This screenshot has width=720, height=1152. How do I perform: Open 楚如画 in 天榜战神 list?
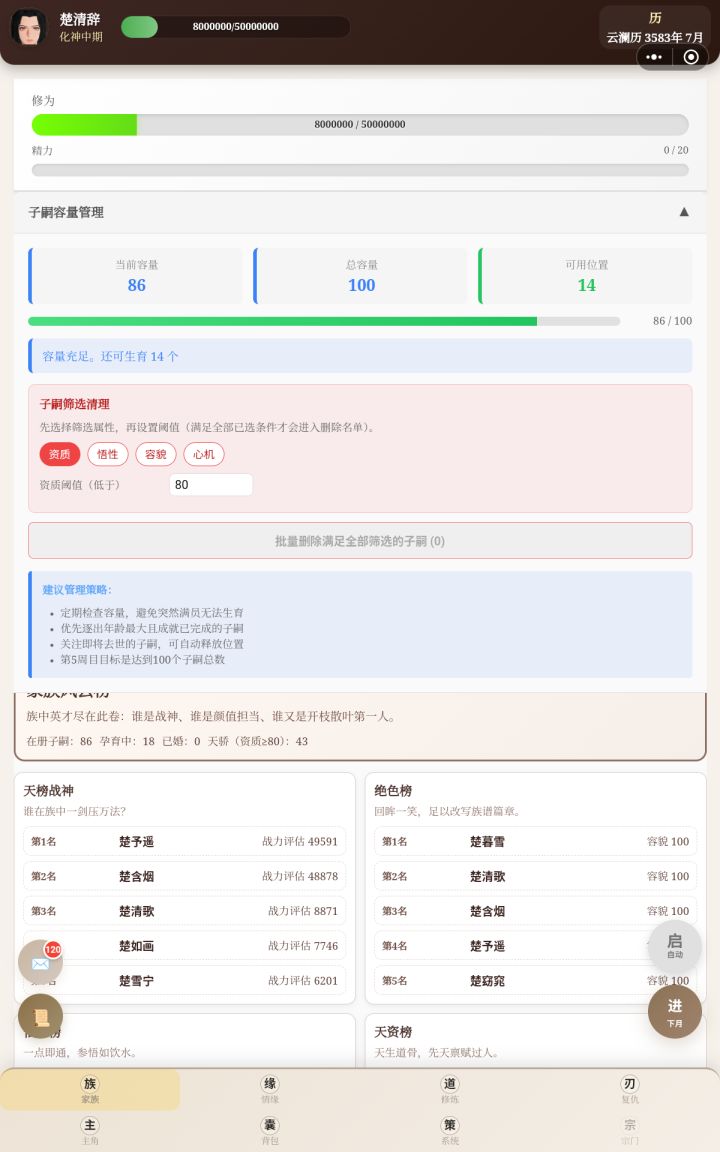point(184,946)
